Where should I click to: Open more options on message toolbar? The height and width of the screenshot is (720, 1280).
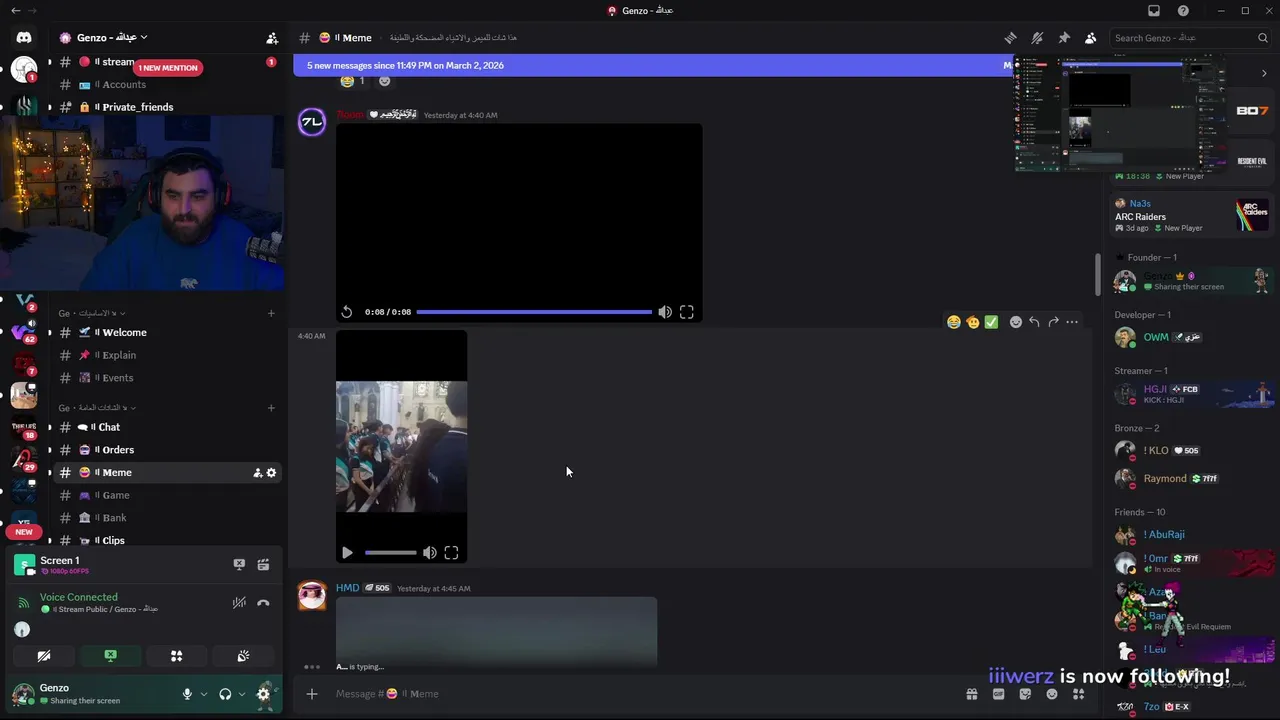[x=1072, y=322]
